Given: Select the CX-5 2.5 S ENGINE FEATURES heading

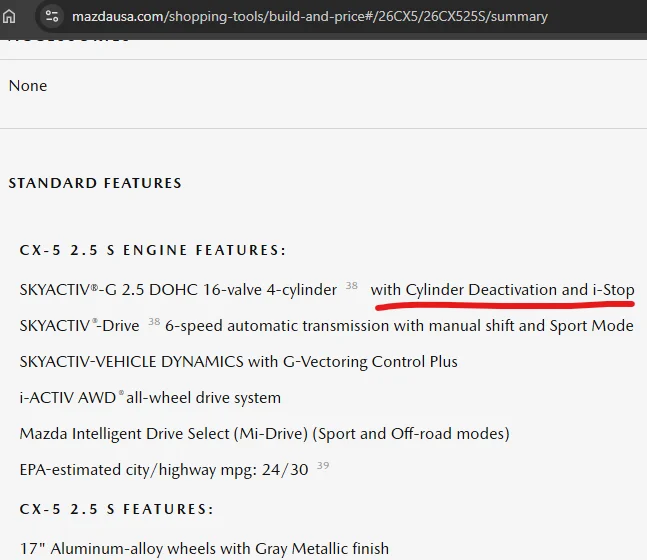Looking at the screenshot, I should (153, 250).
